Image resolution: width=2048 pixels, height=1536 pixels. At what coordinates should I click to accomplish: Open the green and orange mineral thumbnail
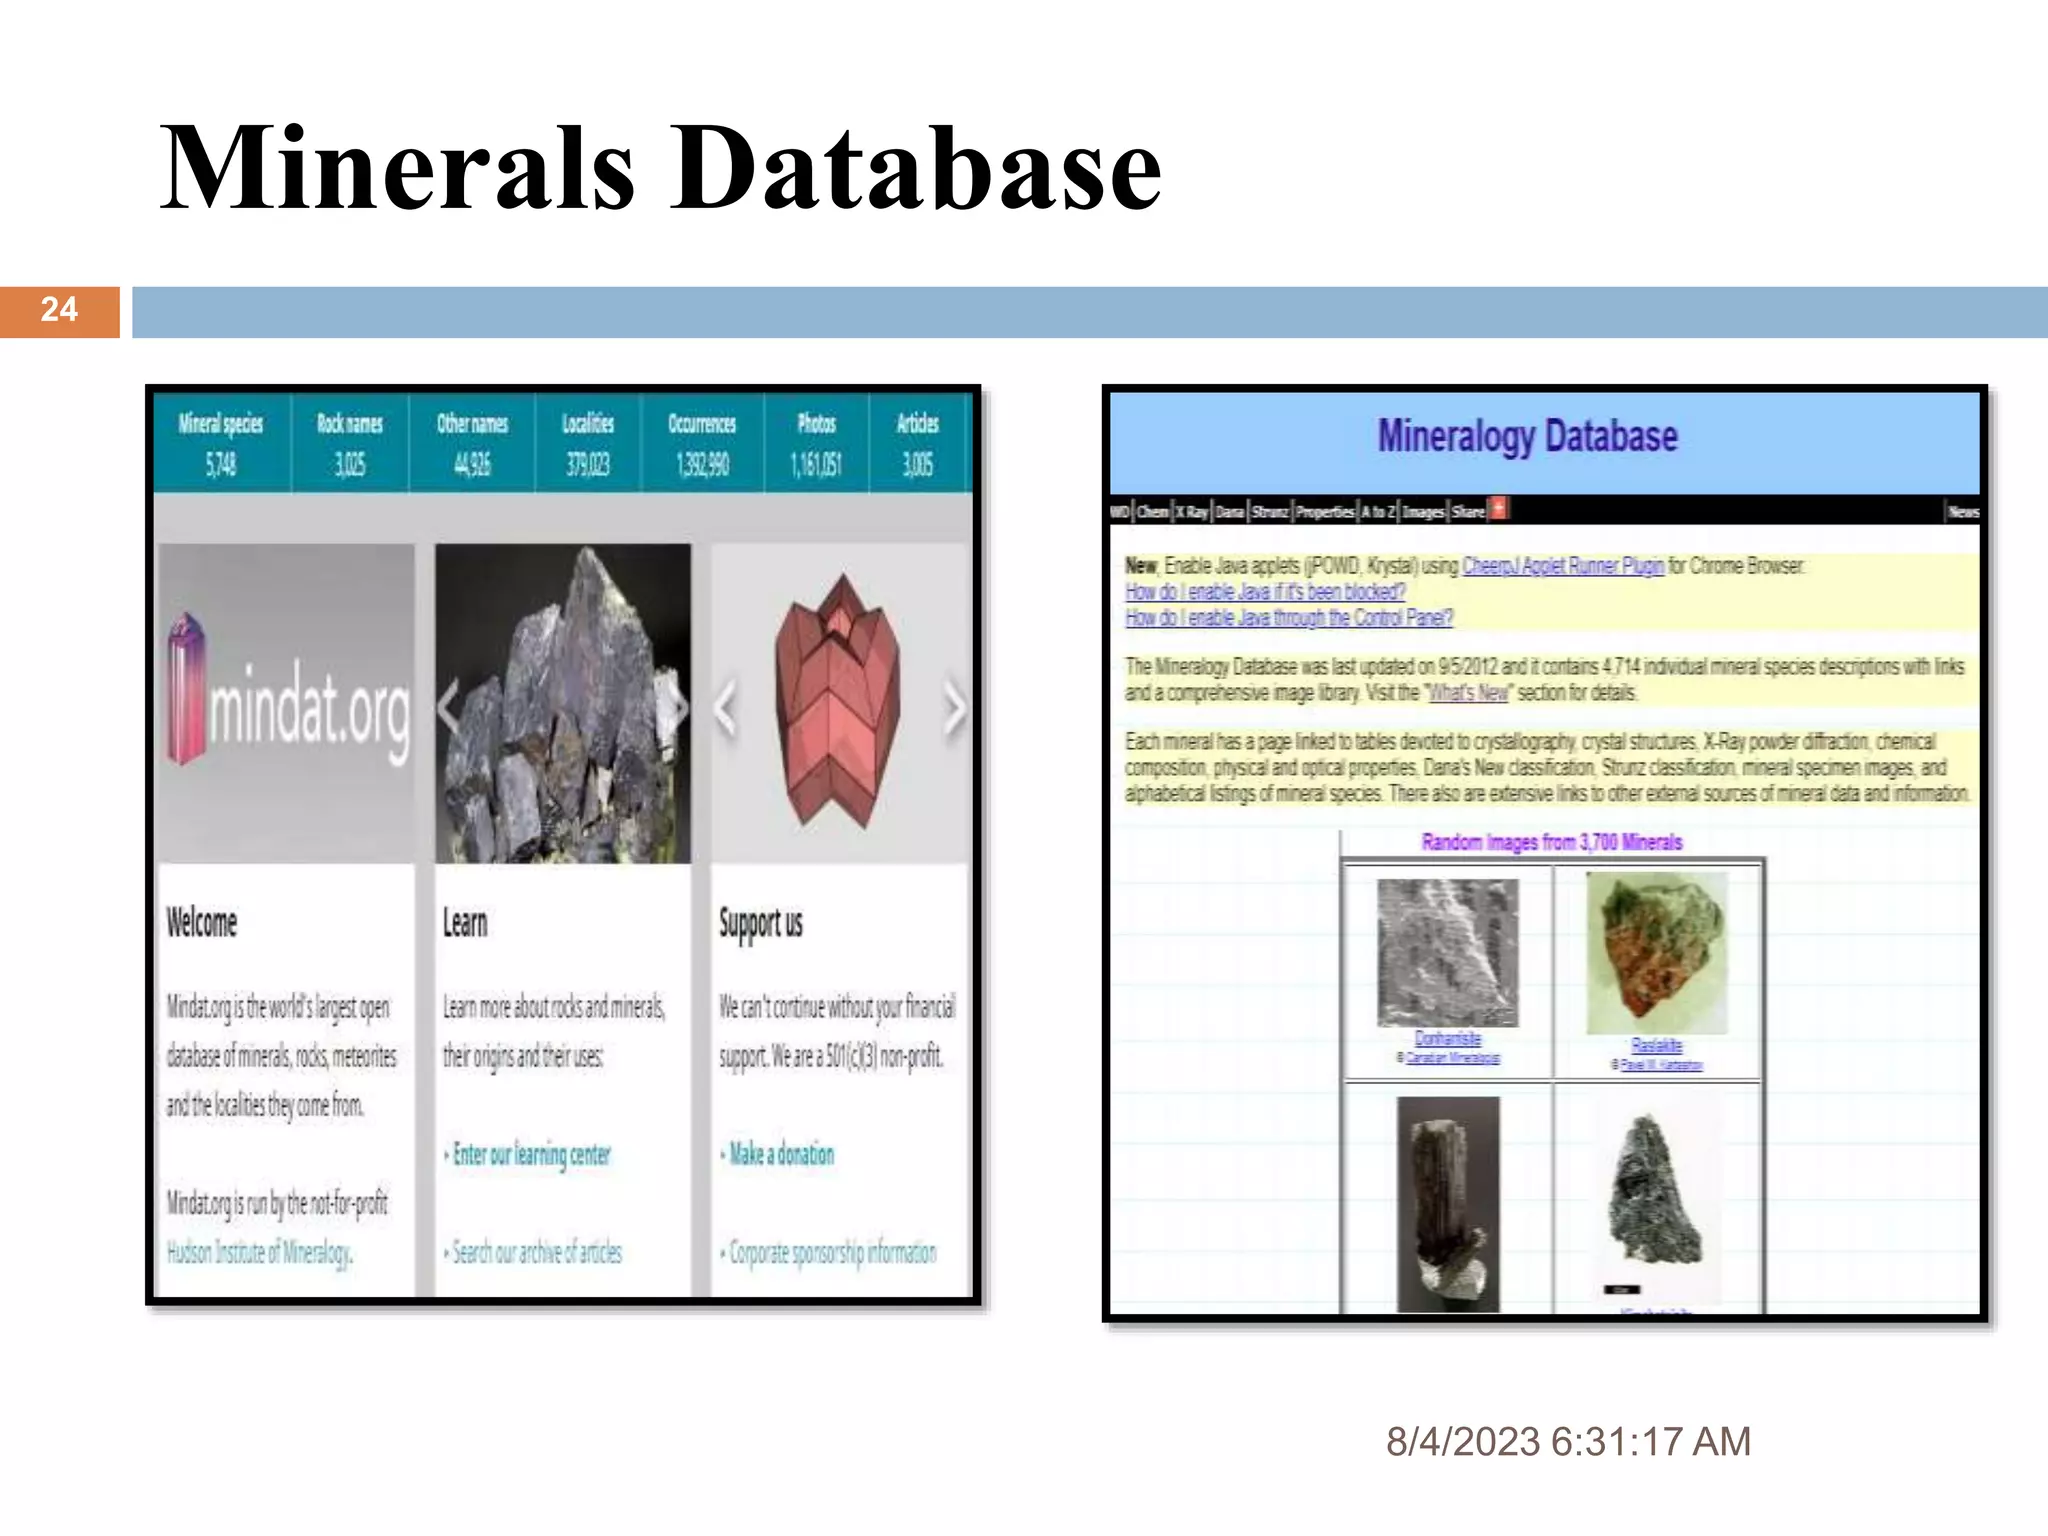1657,953
